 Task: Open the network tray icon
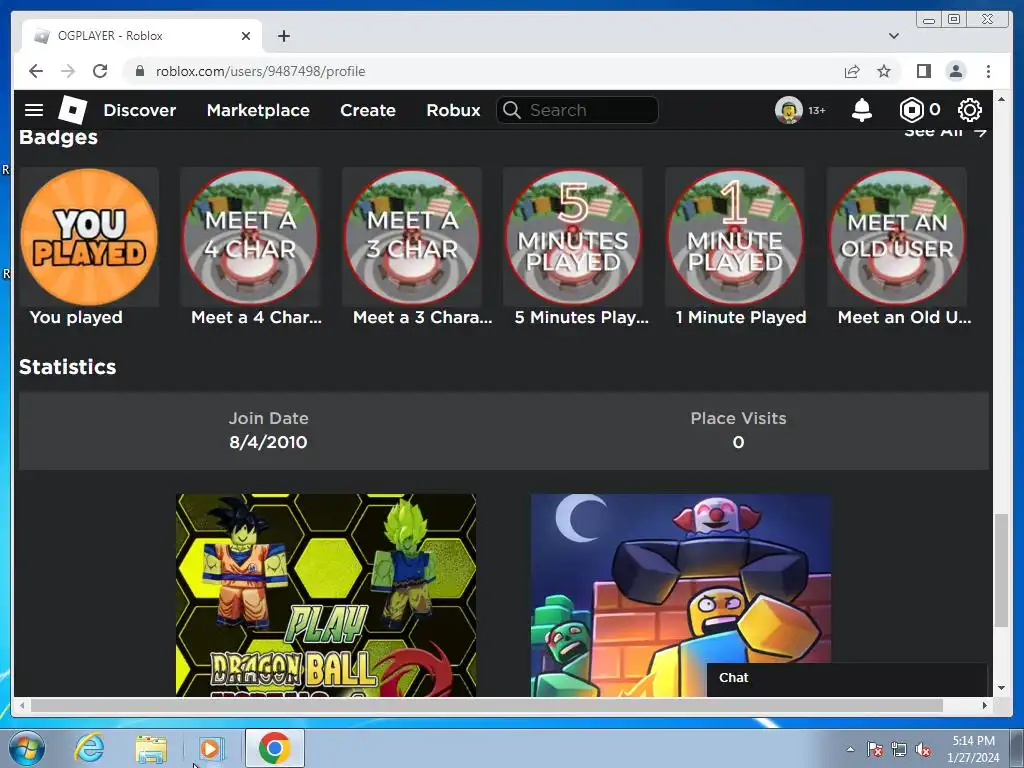click(899, 749)
